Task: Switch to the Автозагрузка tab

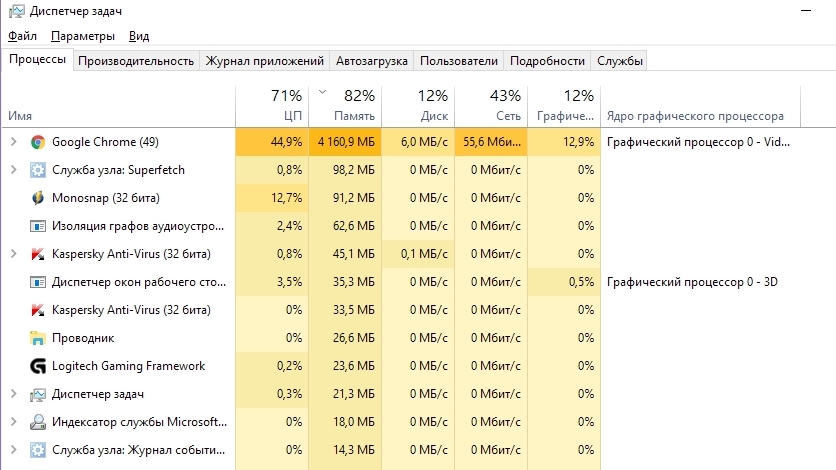Action: pyautogui.click(x=372, y=61)
